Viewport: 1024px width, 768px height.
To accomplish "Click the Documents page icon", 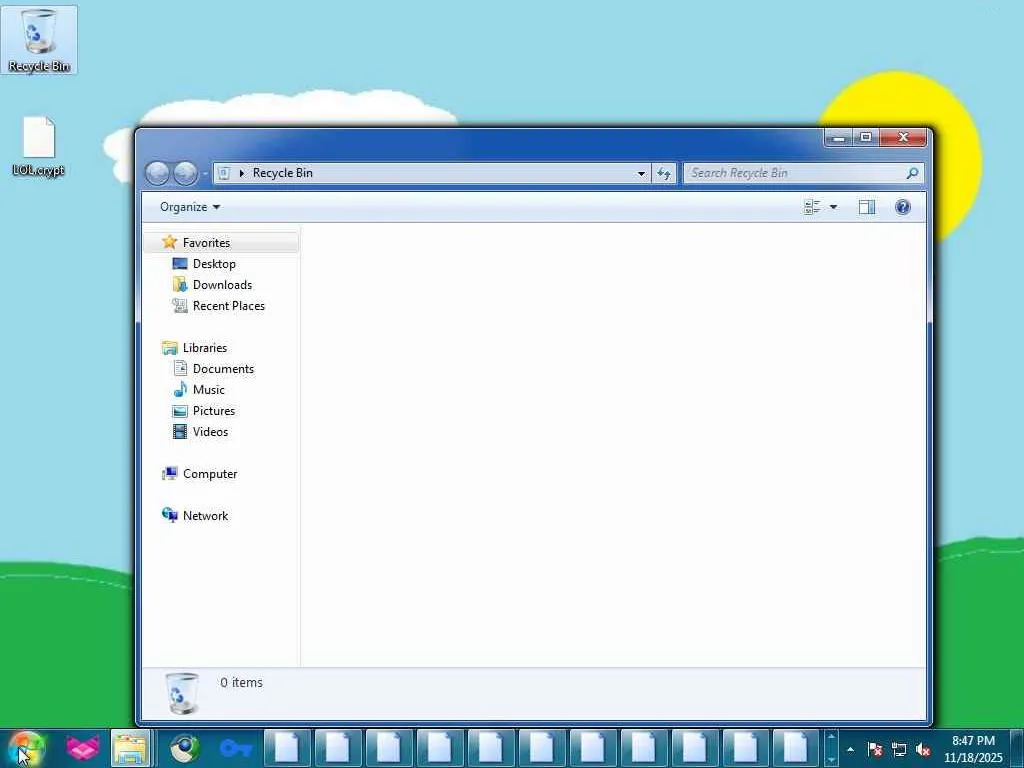I will pyautogui.click(x=180, y=368).
